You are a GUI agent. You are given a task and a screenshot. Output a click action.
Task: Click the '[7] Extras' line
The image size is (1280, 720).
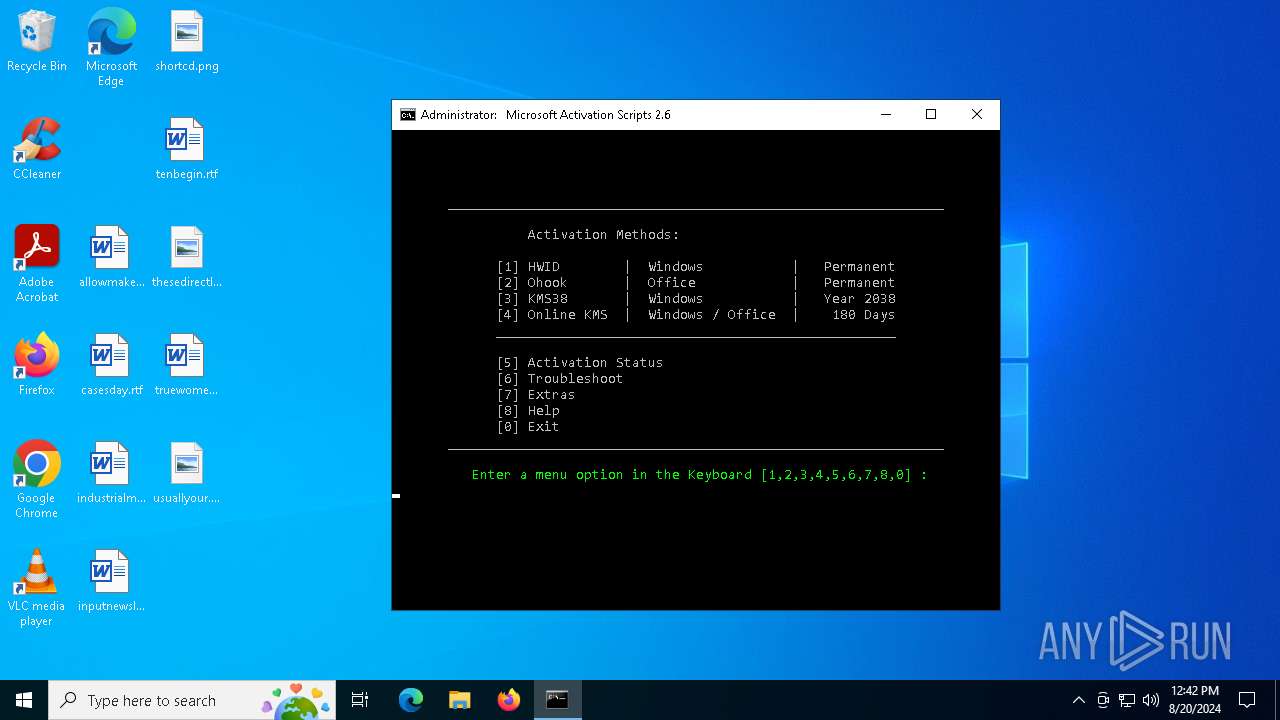(536, 395)
